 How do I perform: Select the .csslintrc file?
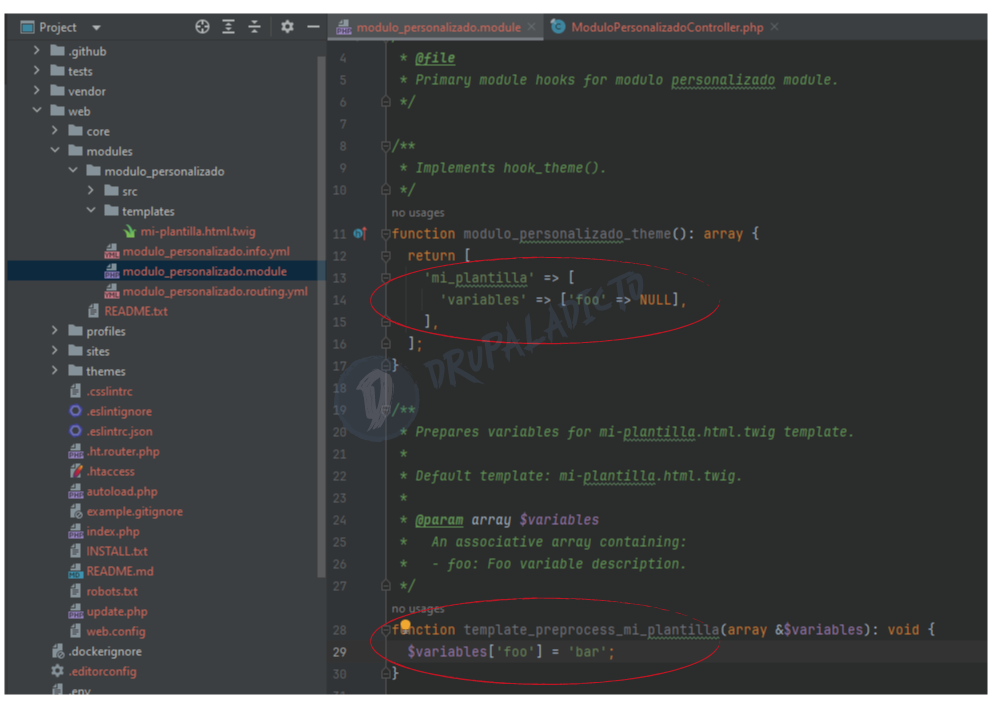pos(109,391)
